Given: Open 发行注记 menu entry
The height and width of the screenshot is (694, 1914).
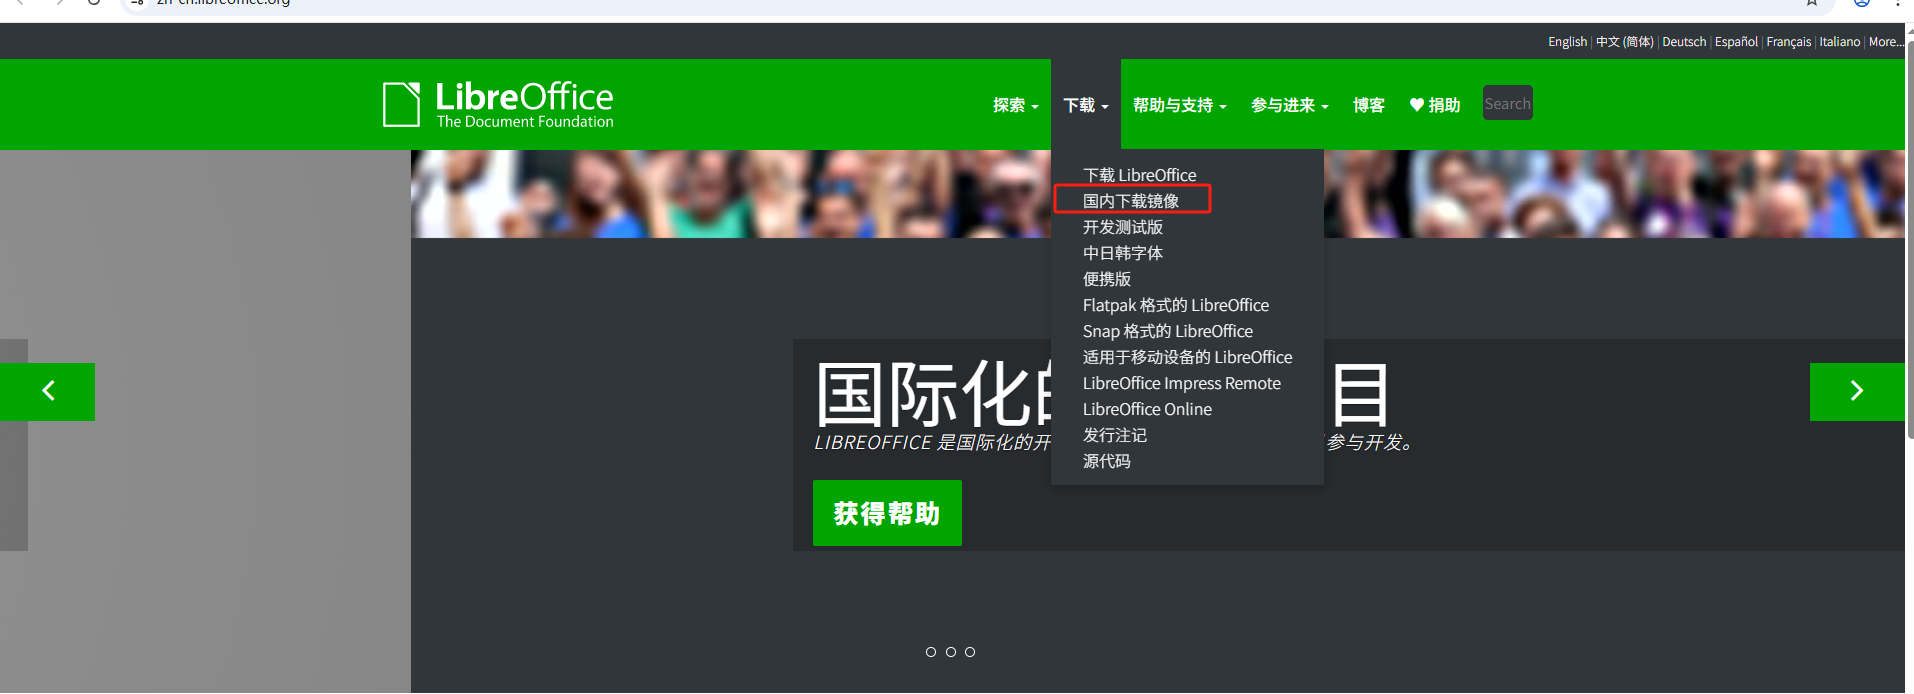Looking at the screenshot, I should tap(1115, 435).
